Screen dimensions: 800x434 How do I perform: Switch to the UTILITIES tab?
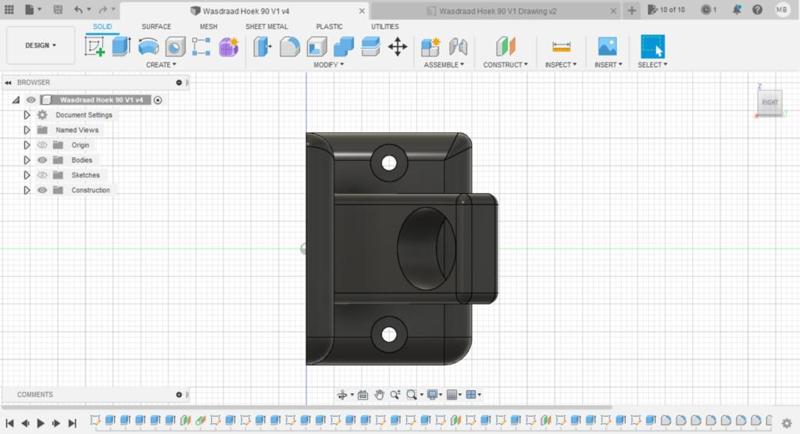point(385,27)
